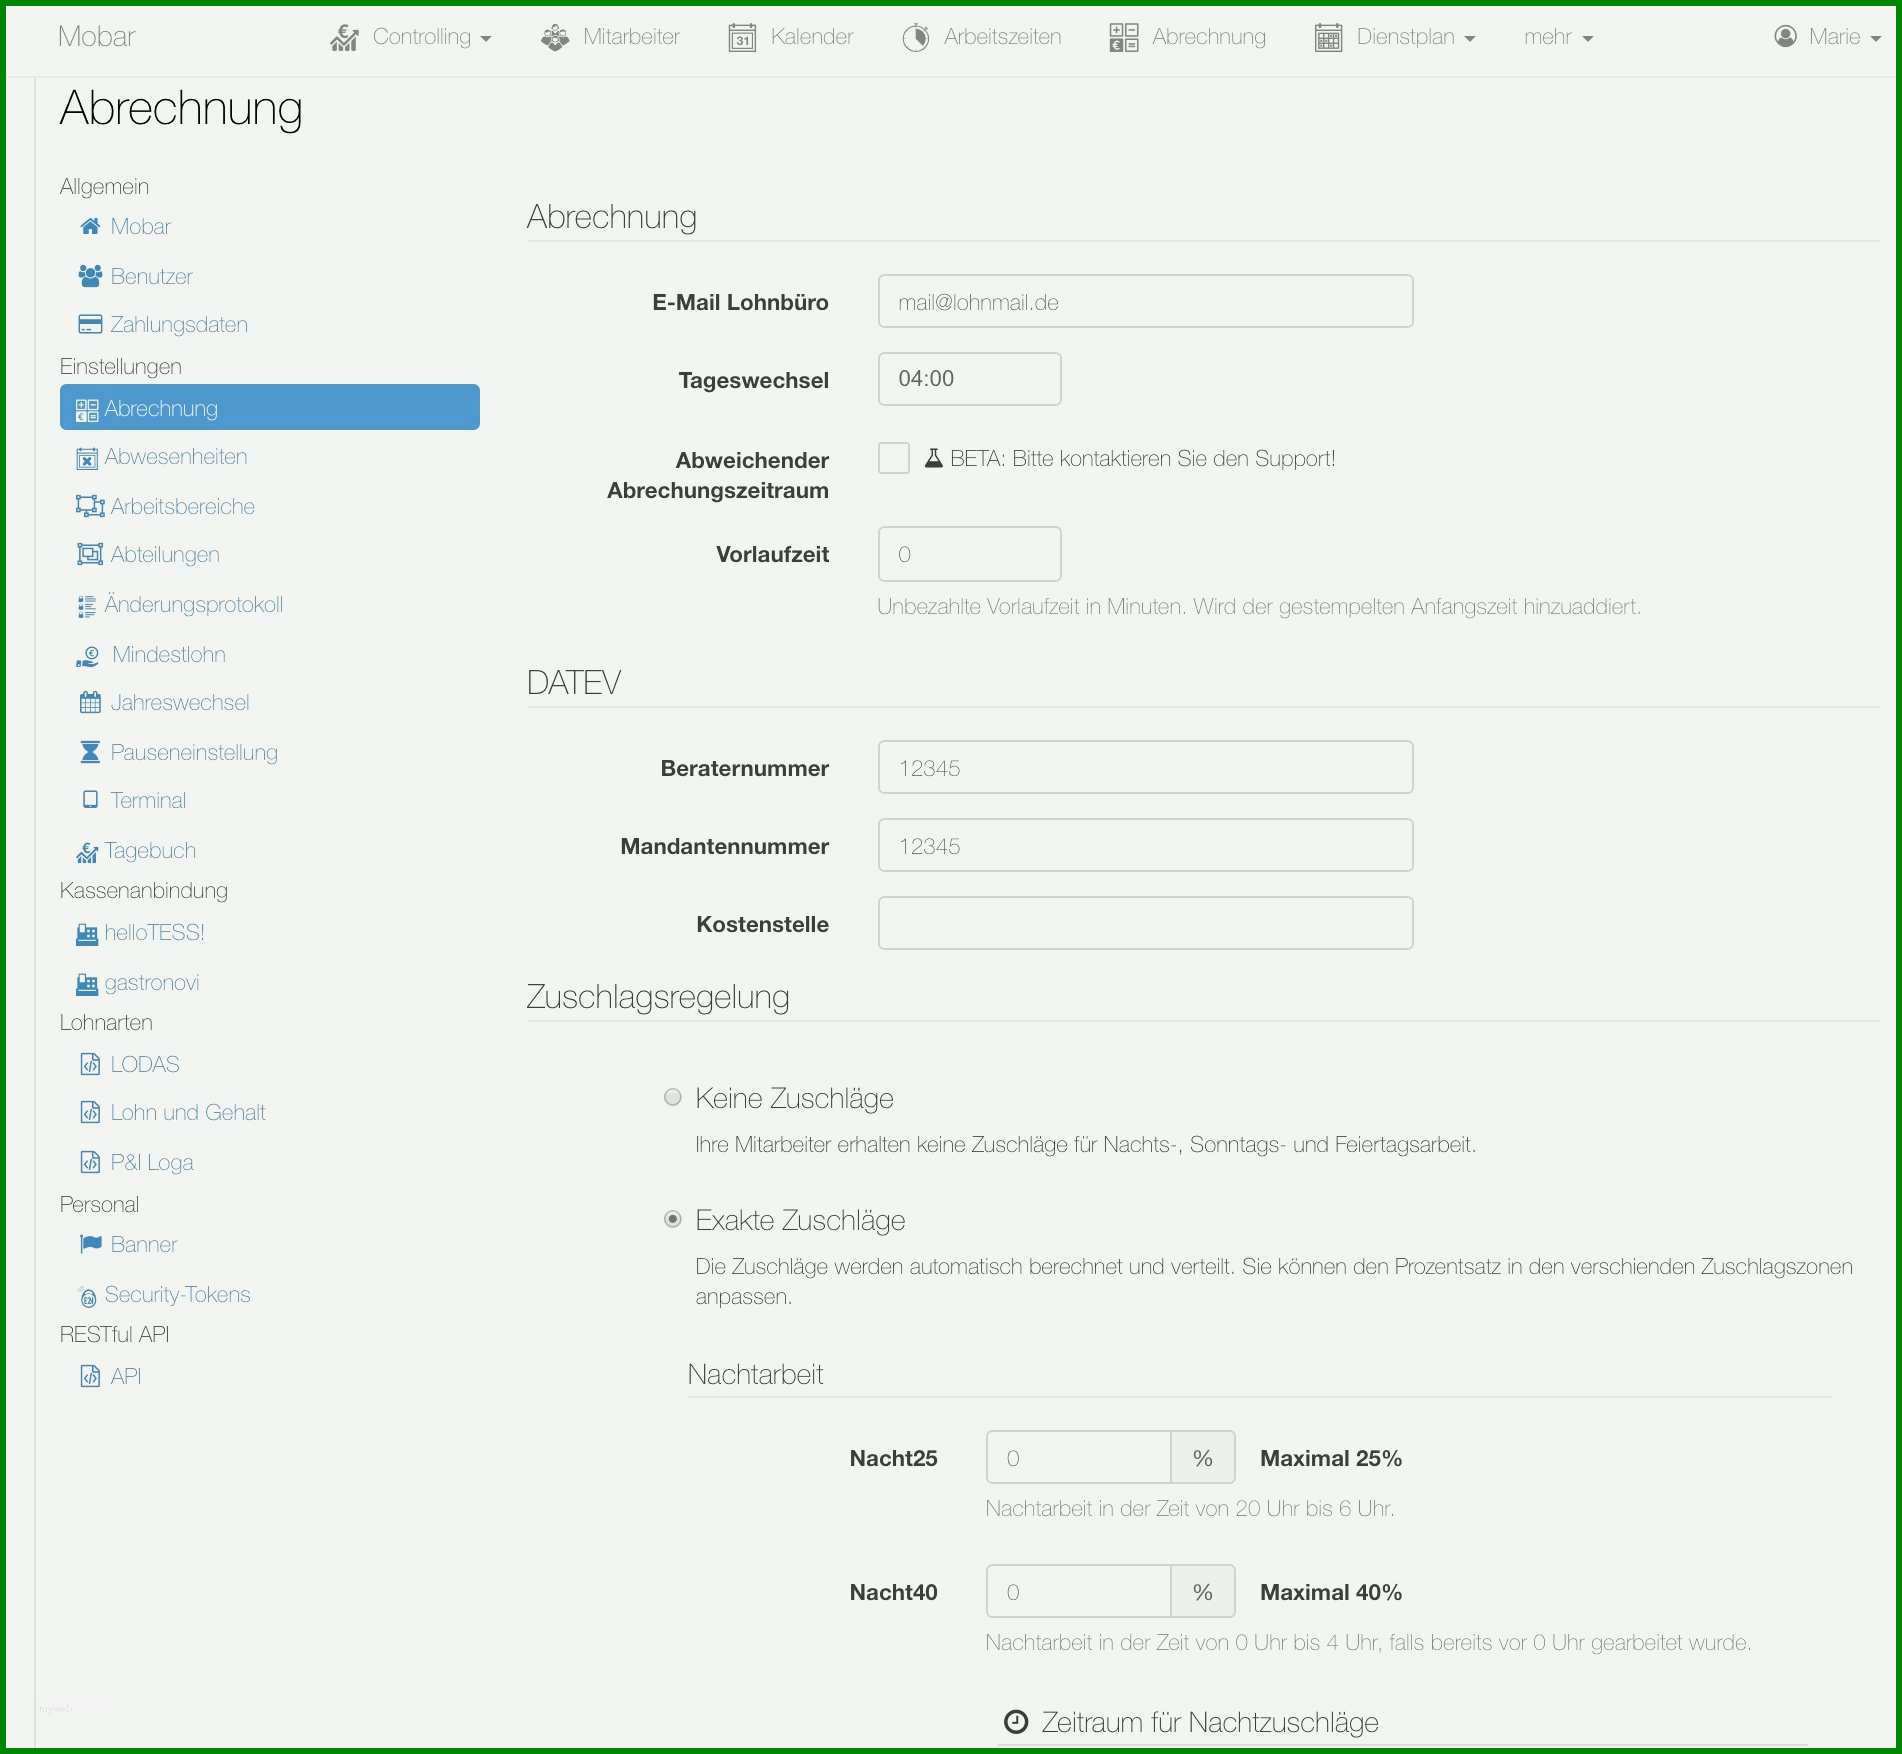
Task: Click the Terminal tablet icon
Action: pos(90,800)
